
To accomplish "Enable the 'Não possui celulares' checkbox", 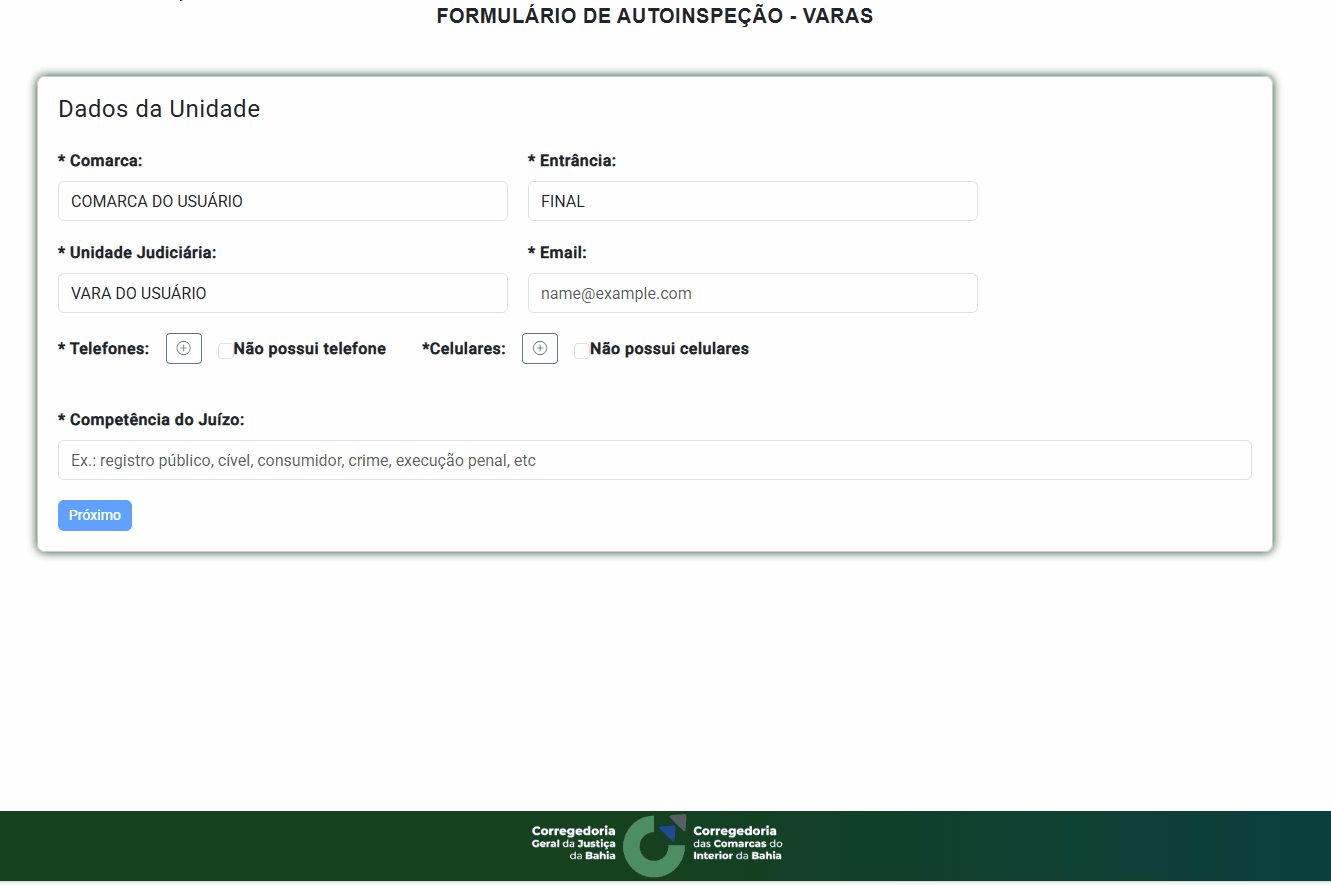I will (582, 350).
